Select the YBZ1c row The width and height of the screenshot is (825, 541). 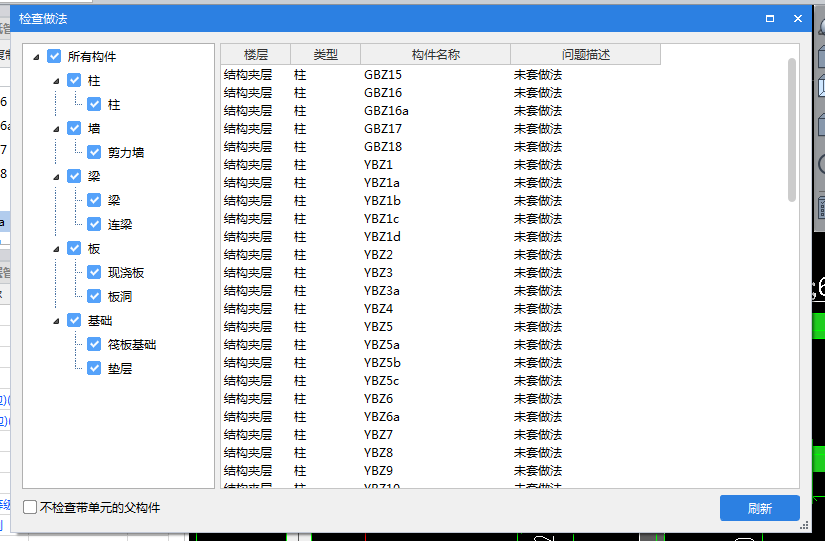pyautogui.click(x=441, y=218)
